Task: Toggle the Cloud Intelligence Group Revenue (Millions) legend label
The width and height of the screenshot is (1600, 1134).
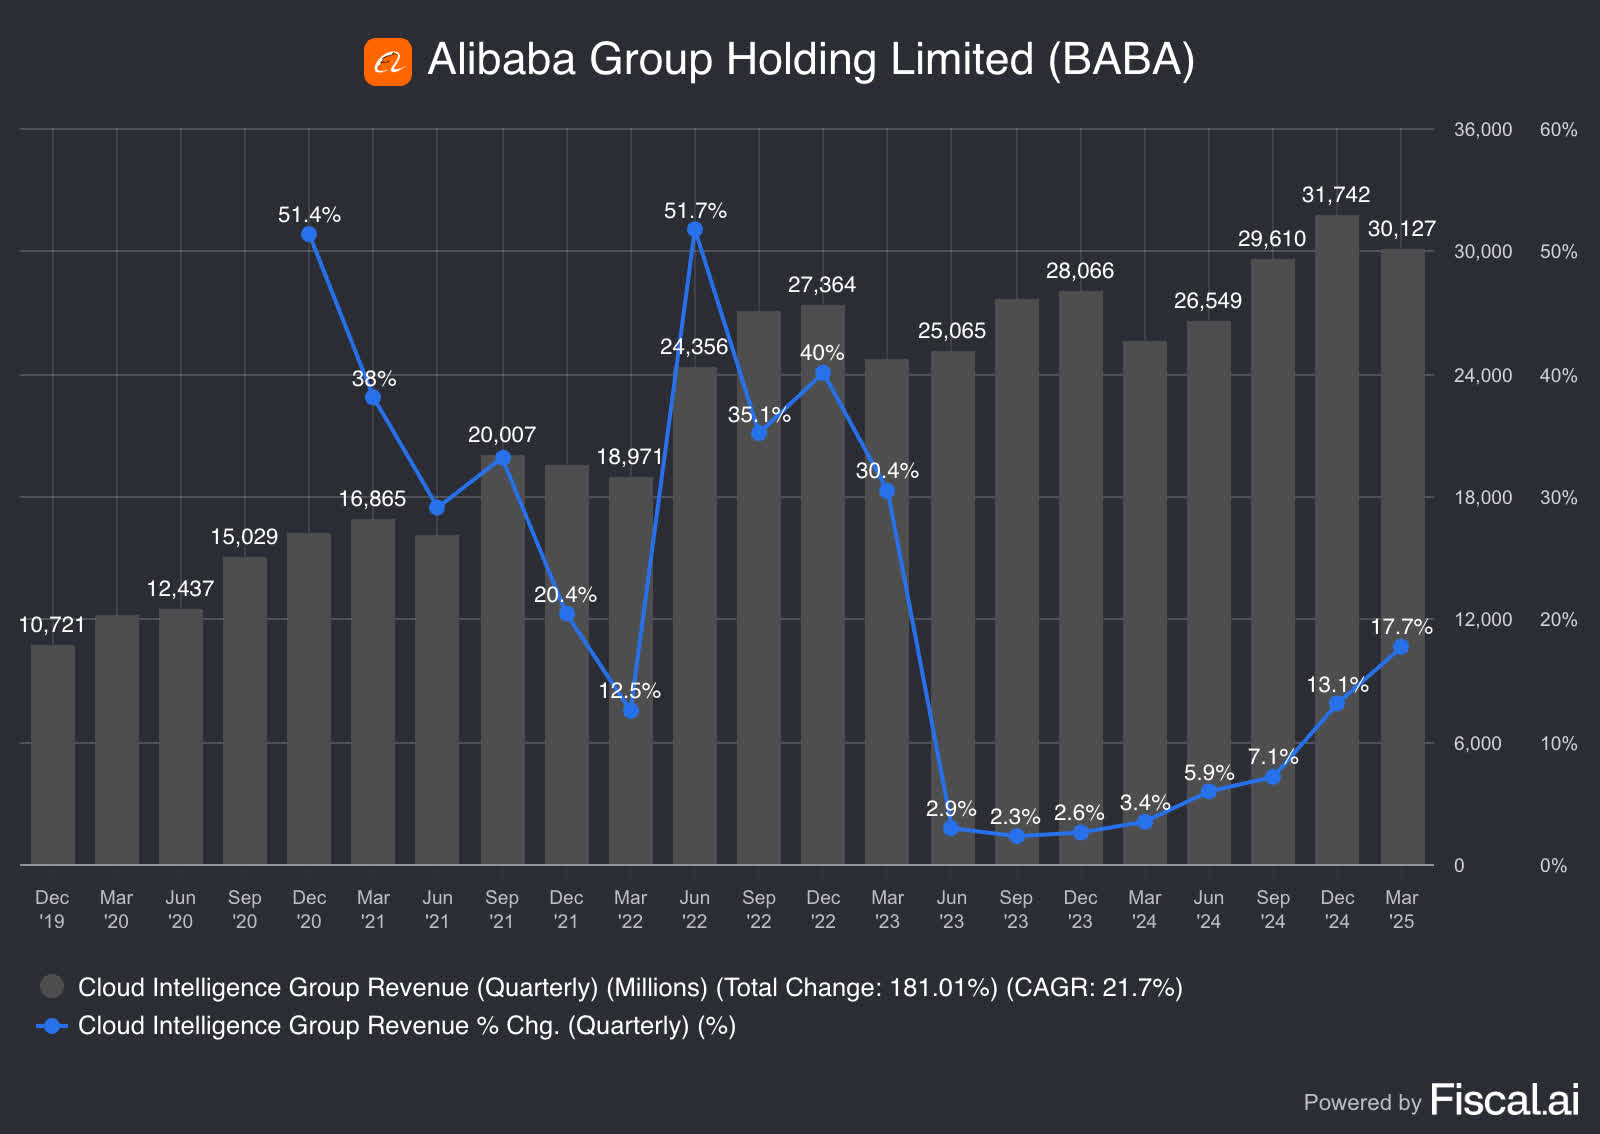Action: (x=630, y=988)
